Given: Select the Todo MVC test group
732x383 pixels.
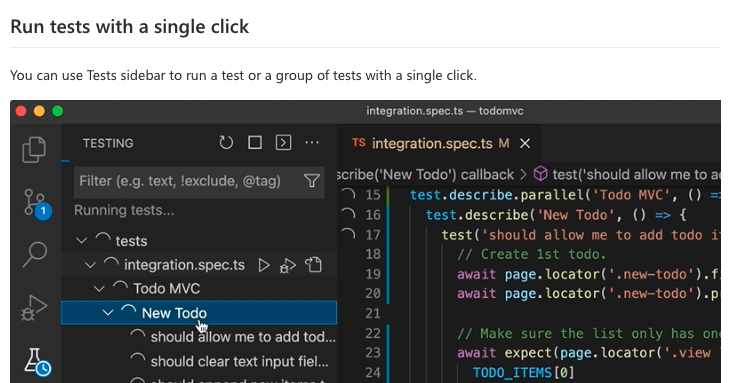Looking at the screenshot, I should pos(199,289).
